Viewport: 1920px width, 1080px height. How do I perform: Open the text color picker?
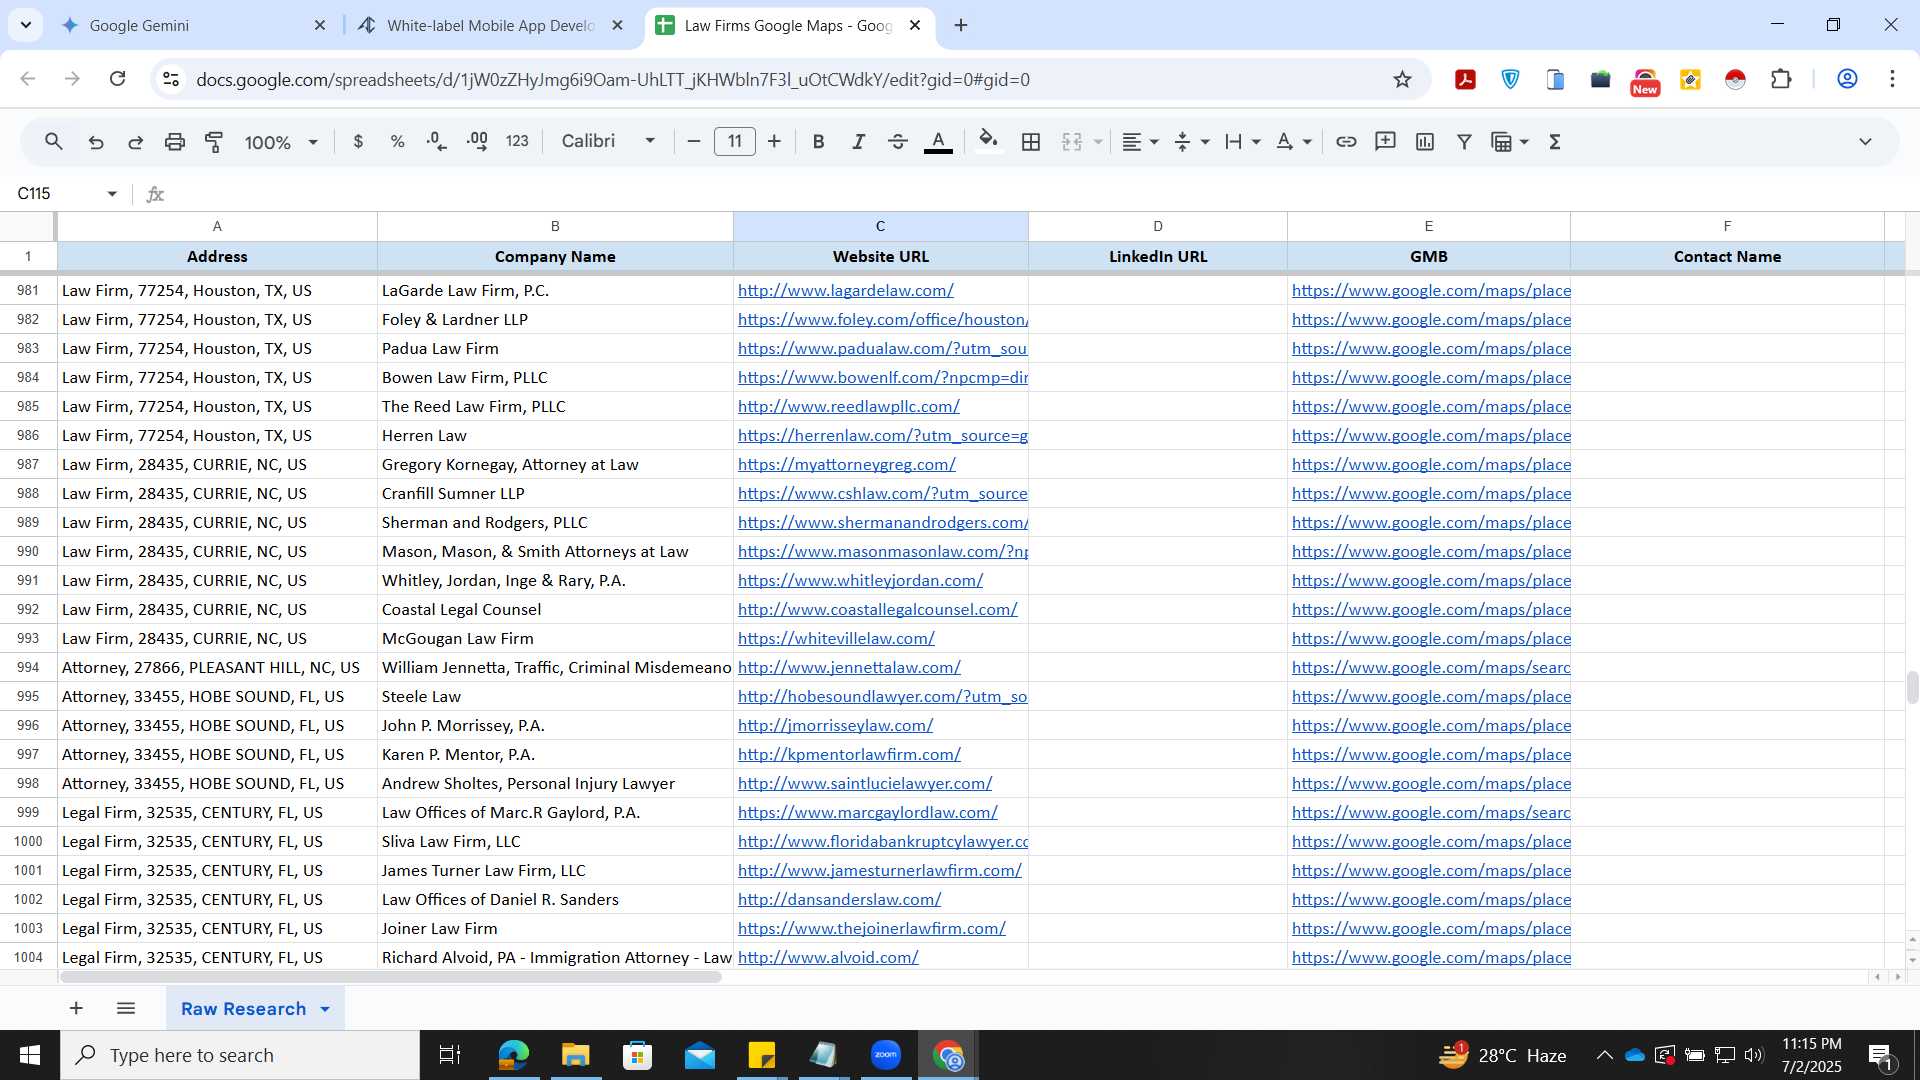(x=938, y=142)
